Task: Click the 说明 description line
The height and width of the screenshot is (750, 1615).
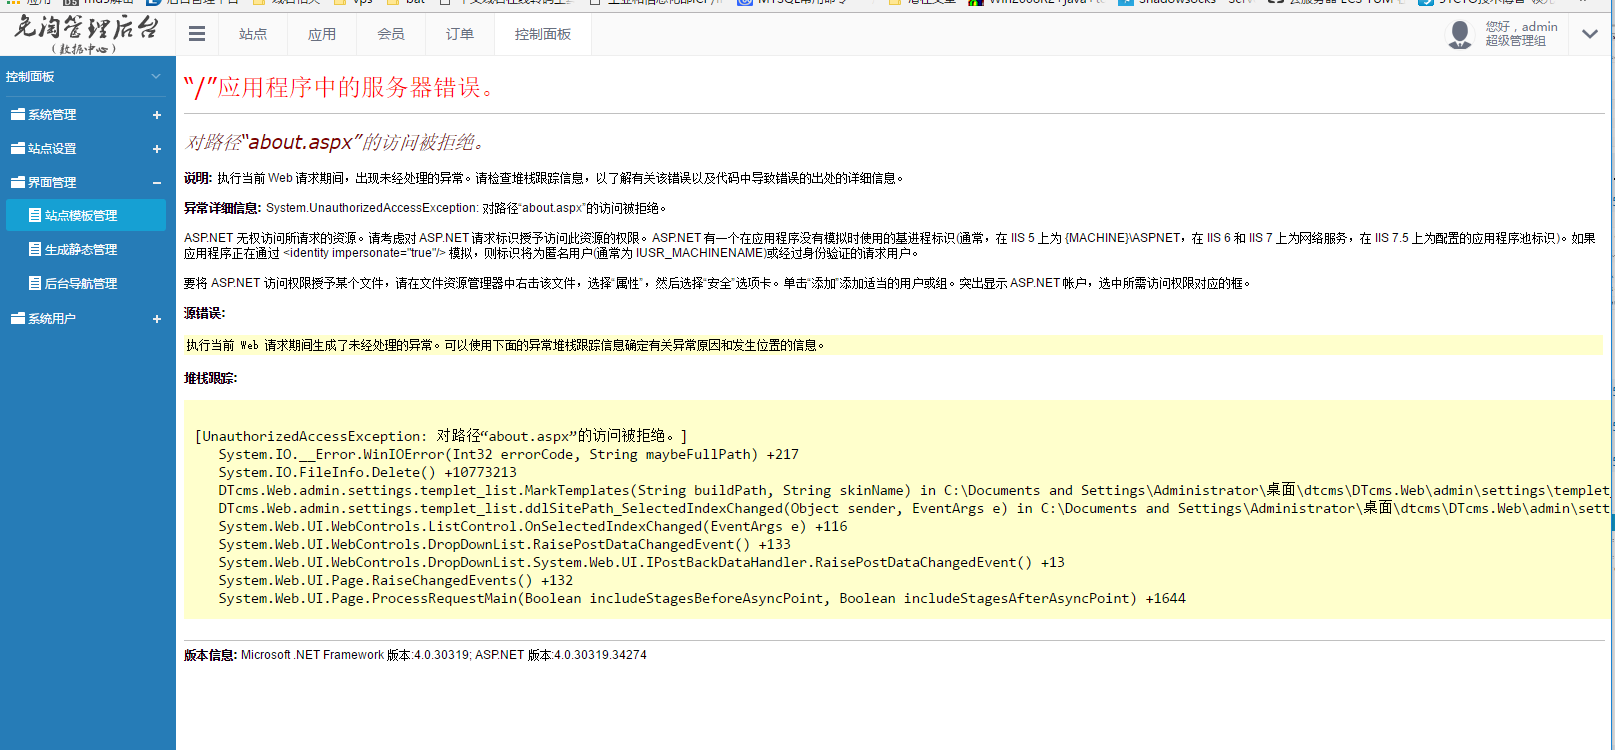Action: point(545,178)
